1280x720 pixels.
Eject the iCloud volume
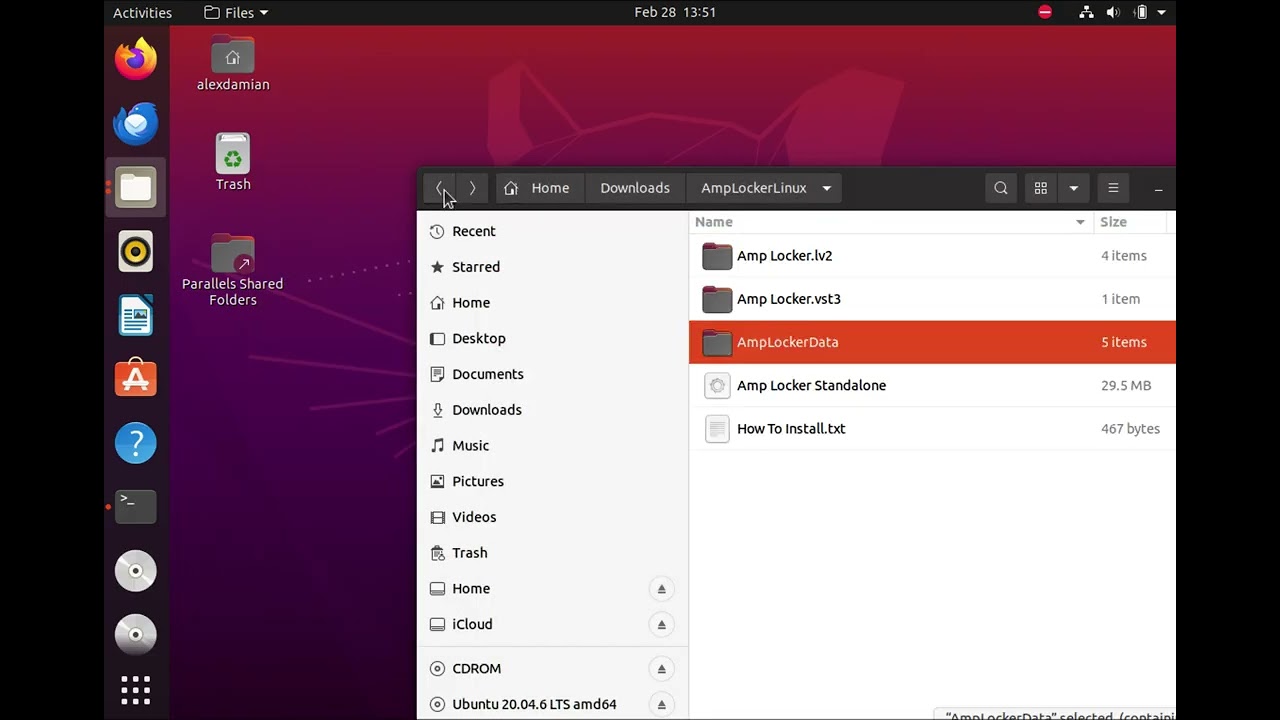click(x=661, y=625)
